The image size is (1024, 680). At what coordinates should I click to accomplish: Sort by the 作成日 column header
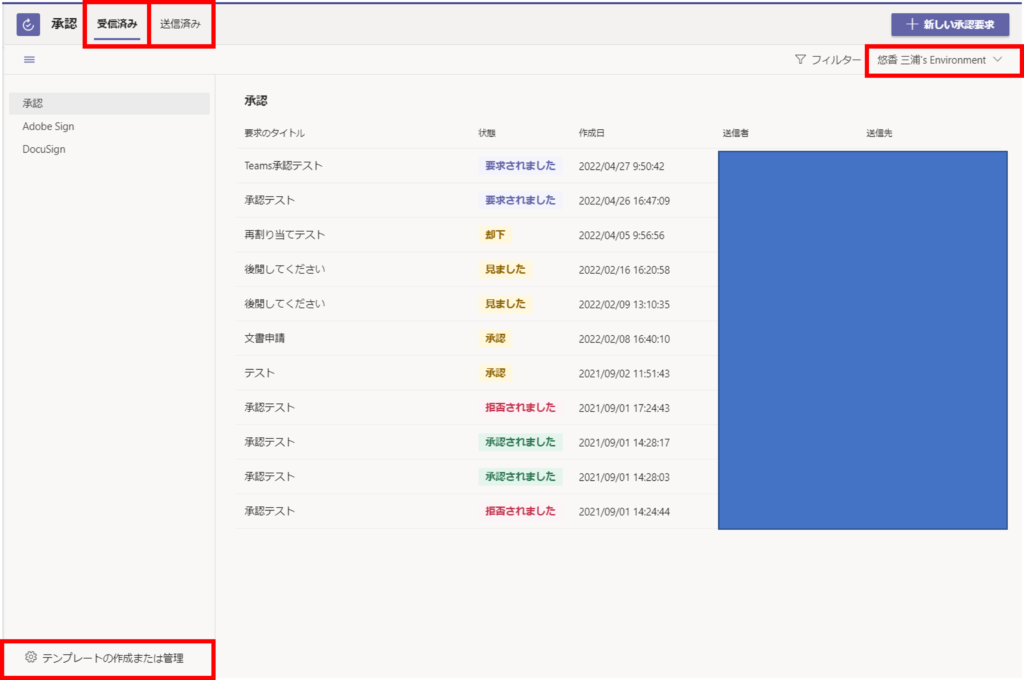click(591, 133)
